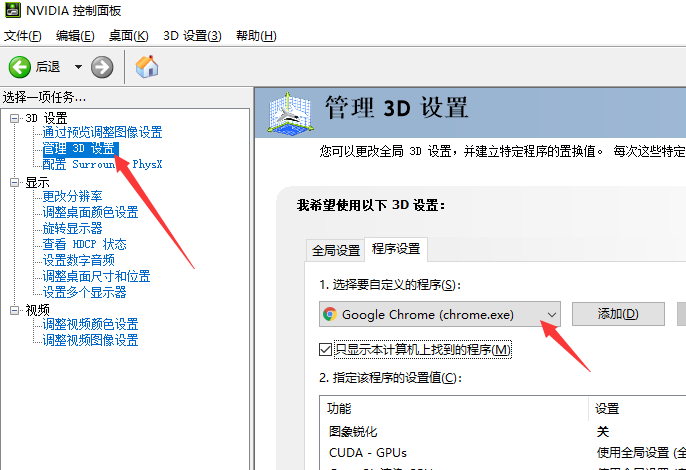Open 更改分辨率 task
Screen dimensions: 686x470
tap(72, 196)
